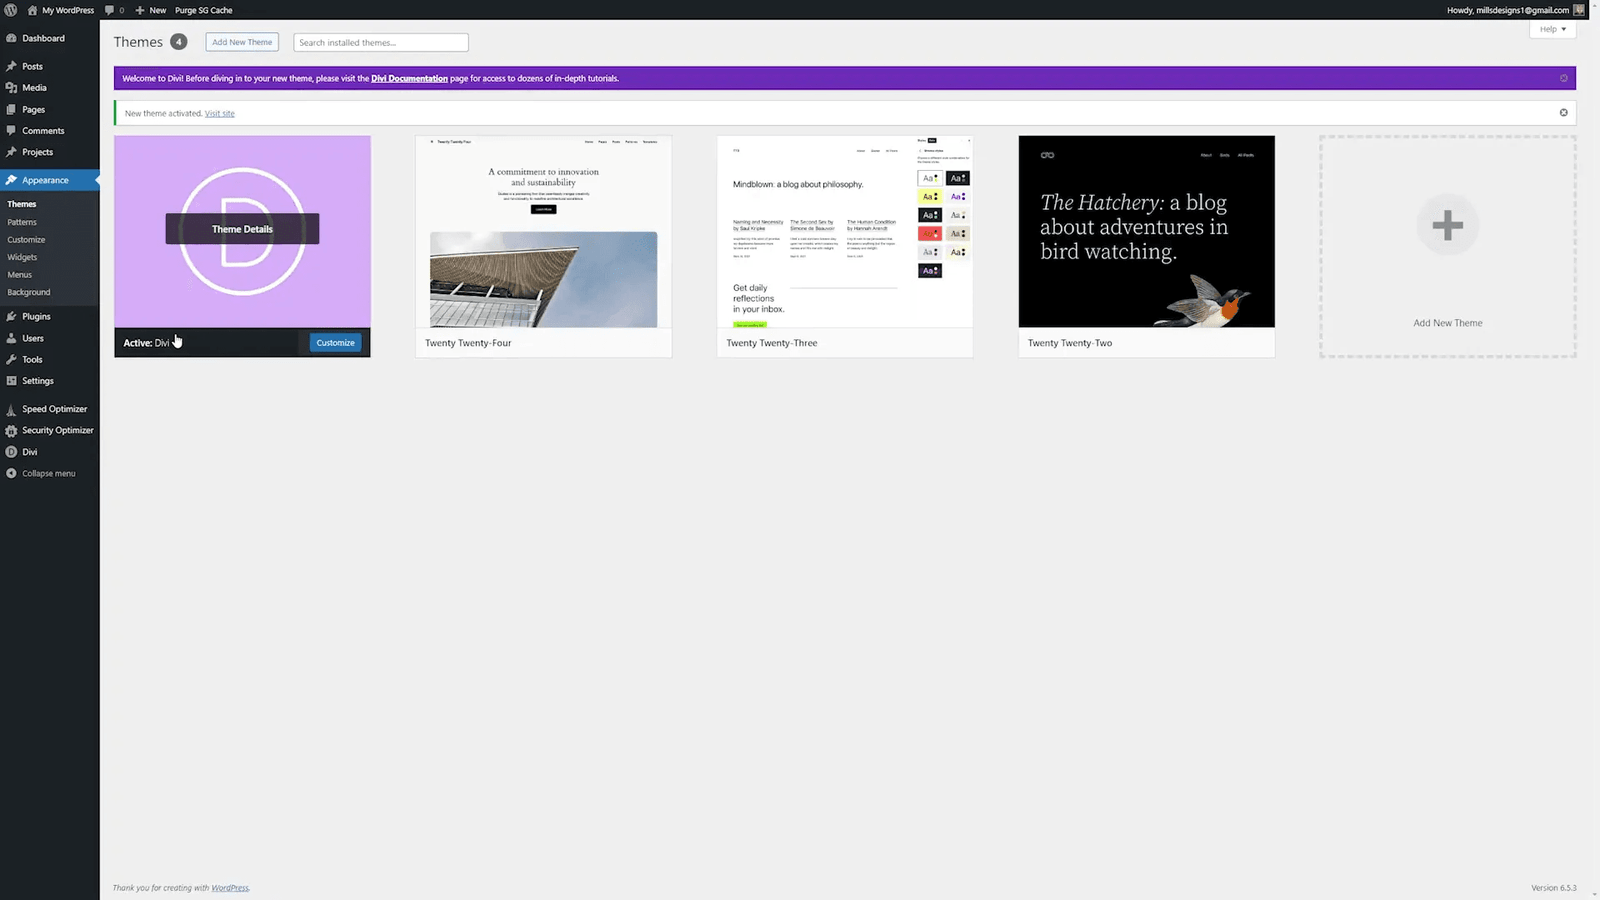The height and width of the screenshot is (900, 1600).
Task: Click the themes count badge 4
Action: [179, 42]
